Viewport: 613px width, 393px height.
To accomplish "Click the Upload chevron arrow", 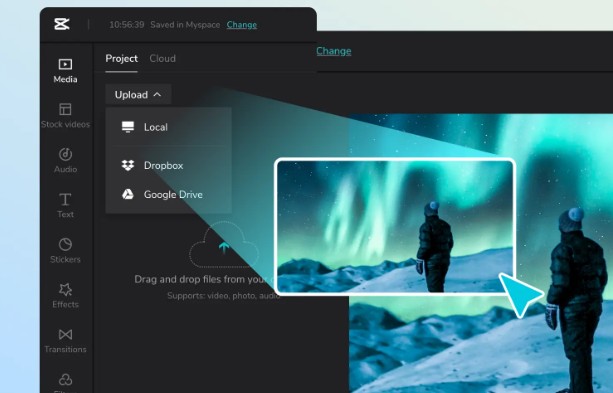I will [x=157, y=95].
